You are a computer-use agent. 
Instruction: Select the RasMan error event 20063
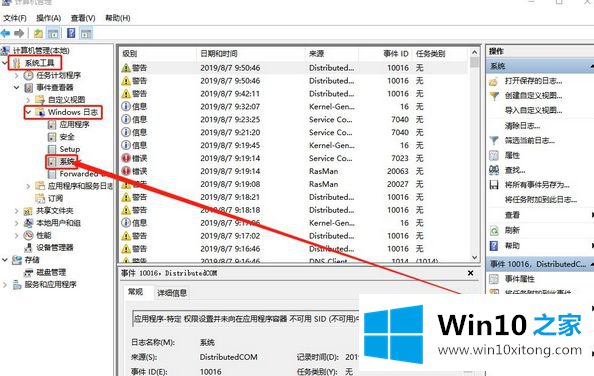tap(294, 171)
